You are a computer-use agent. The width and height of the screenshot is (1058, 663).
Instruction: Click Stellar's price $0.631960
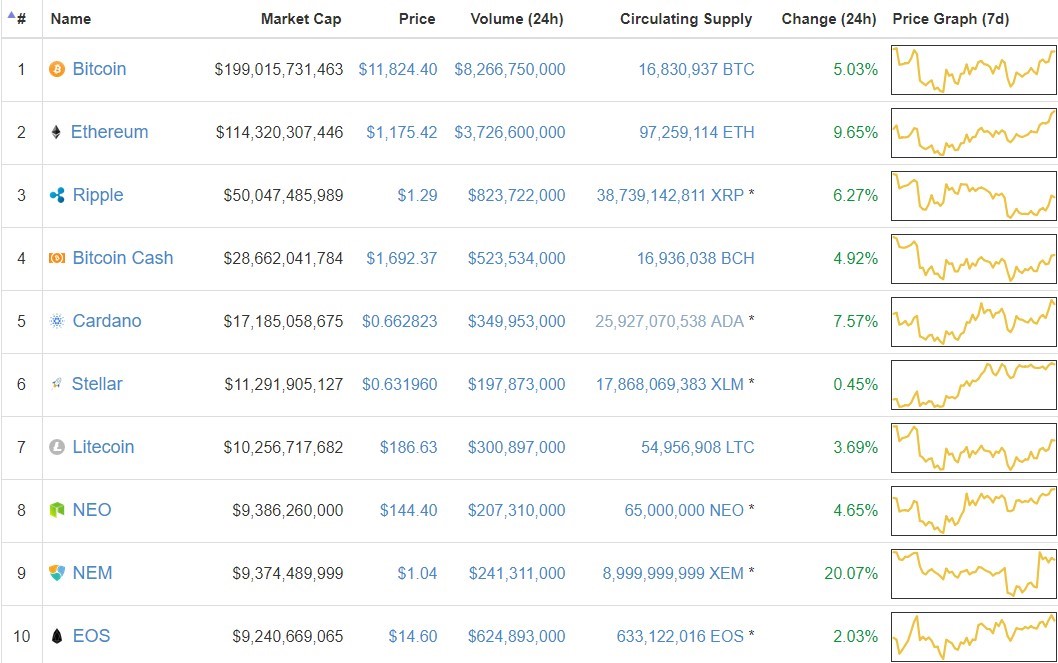point(399,384)
